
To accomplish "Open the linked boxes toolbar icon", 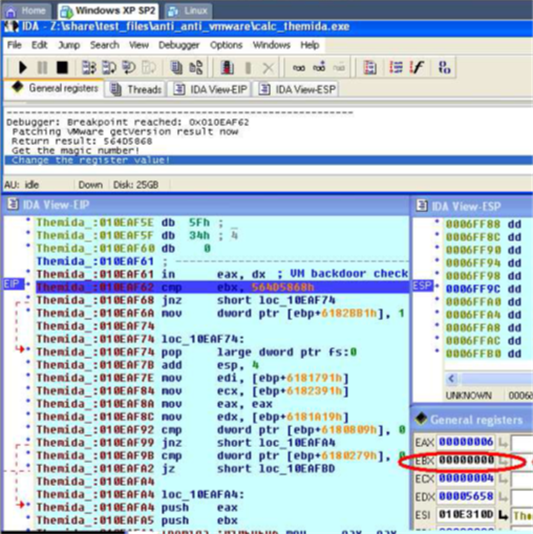I will [196, 67].
